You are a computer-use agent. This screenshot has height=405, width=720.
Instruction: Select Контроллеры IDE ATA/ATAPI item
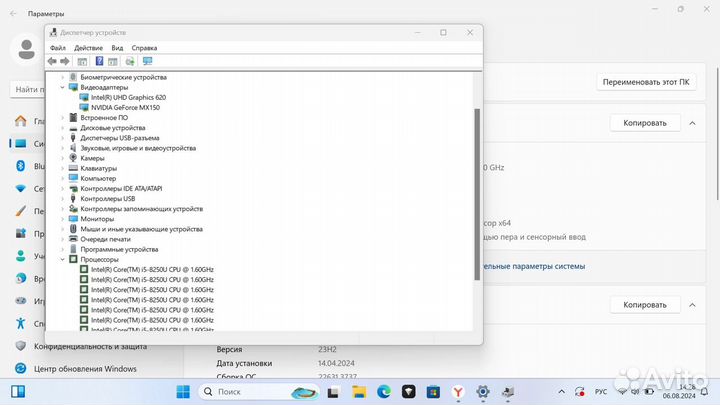pyautogui.click(x=121, y=188)
